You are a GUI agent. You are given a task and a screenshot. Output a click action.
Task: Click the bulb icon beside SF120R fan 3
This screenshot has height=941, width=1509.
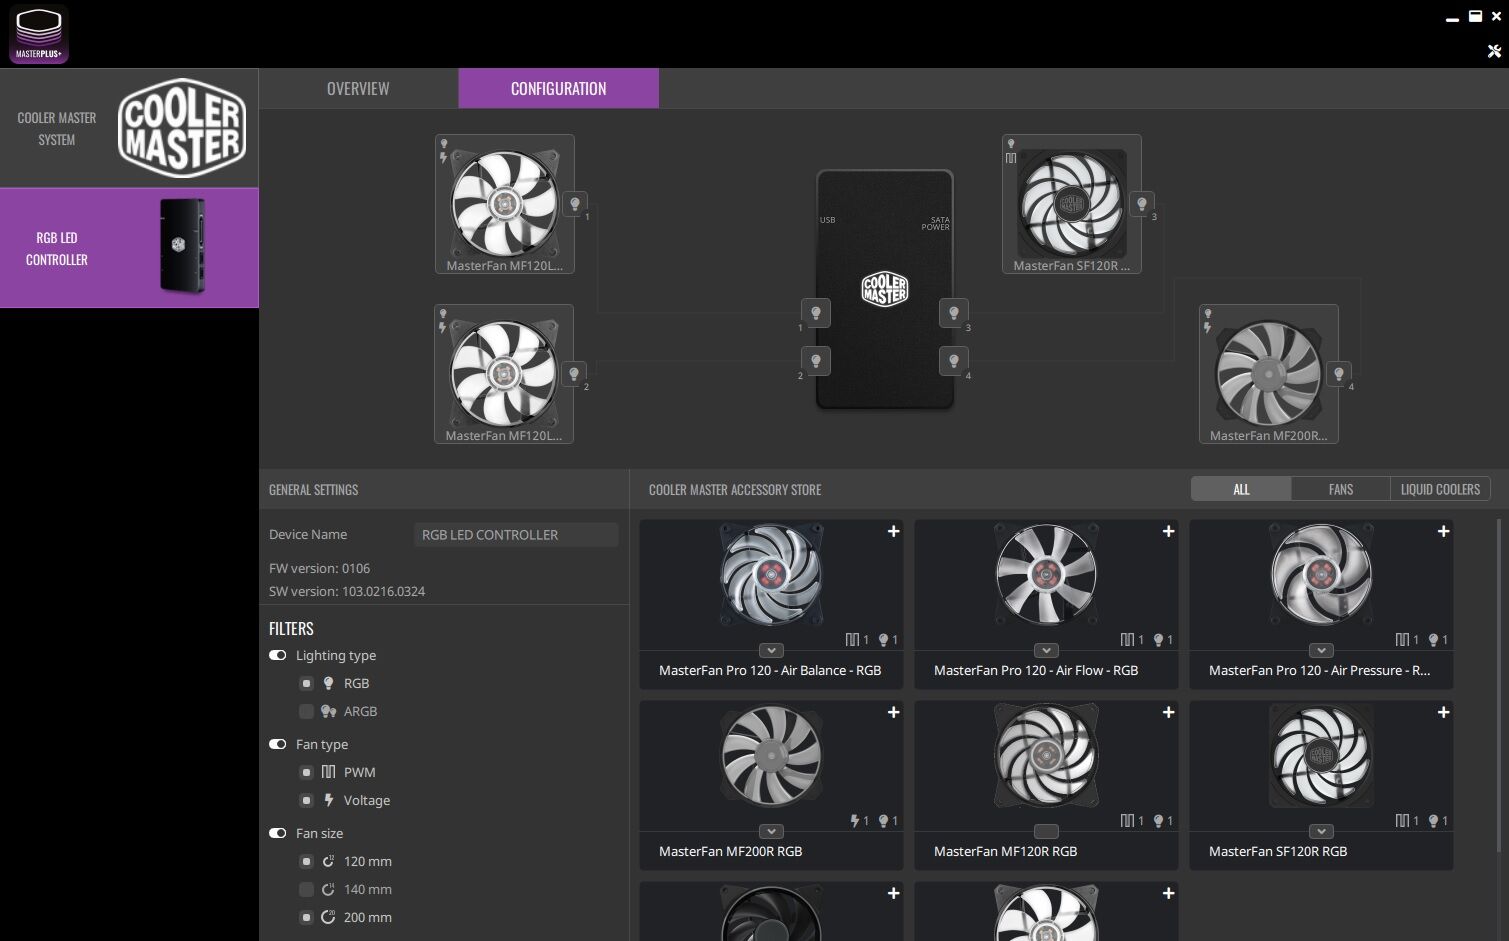[1142, 204]
